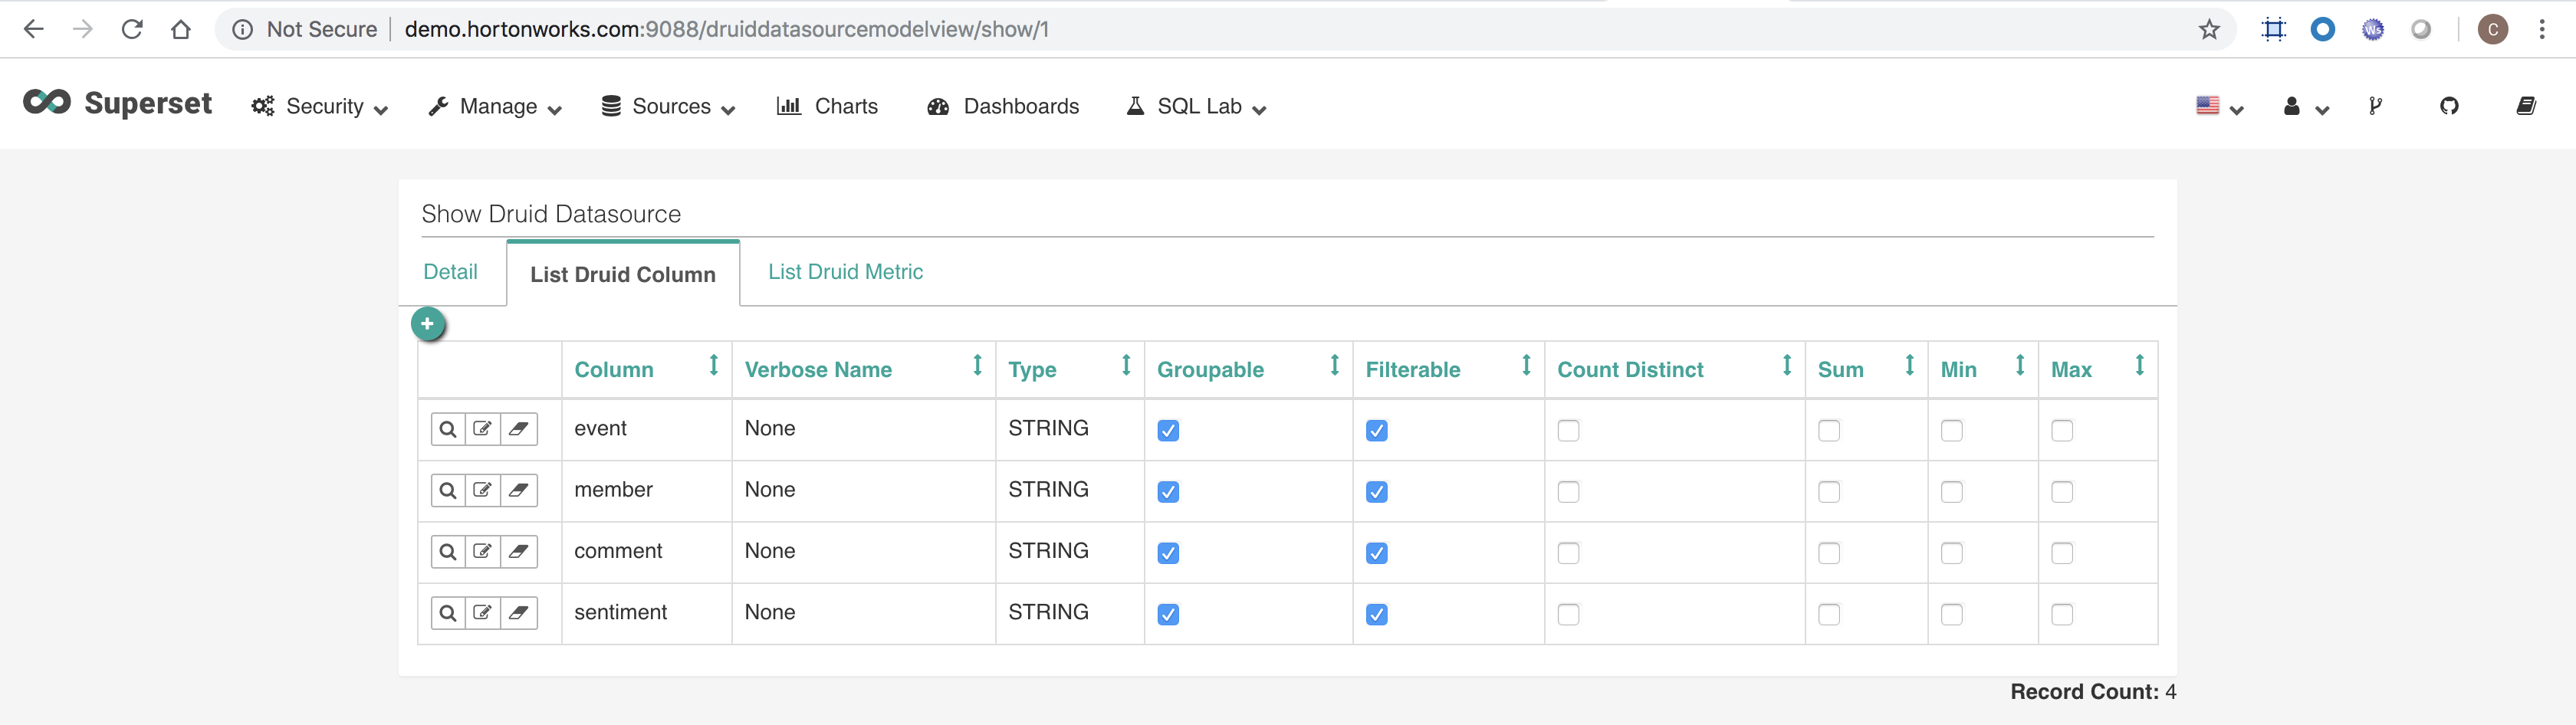Click the version branch icon in navbar
The height and width of the screenshot is (725, 2576).
2375,106
